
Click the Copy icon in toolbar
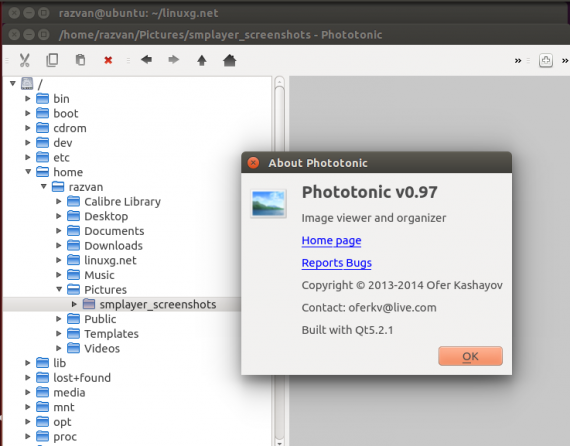point(52,60)
